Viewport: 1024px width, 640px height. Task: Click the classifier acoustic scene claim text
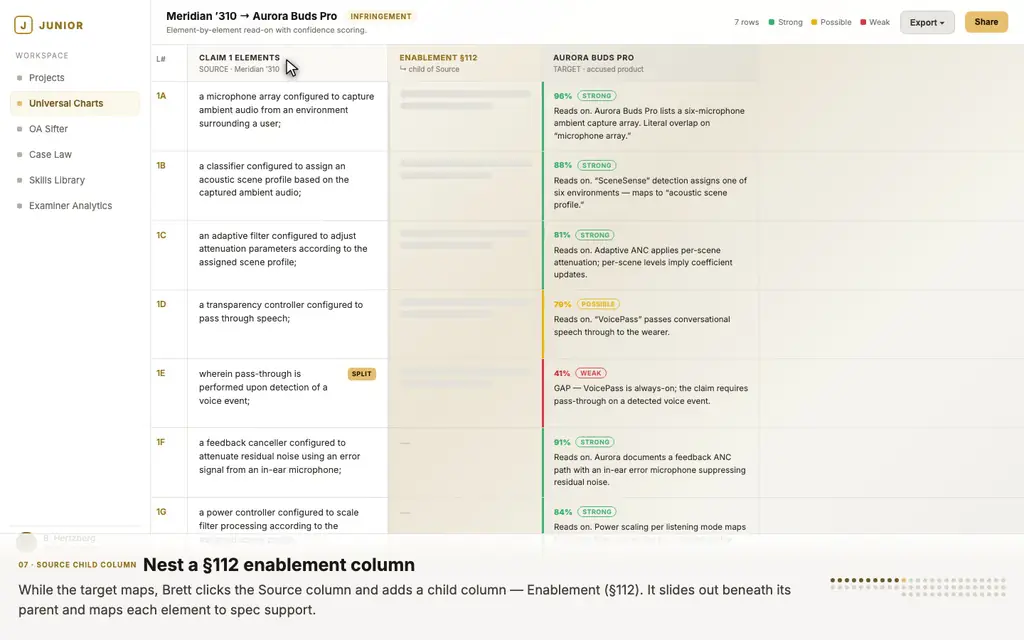[x=274, y=180]
